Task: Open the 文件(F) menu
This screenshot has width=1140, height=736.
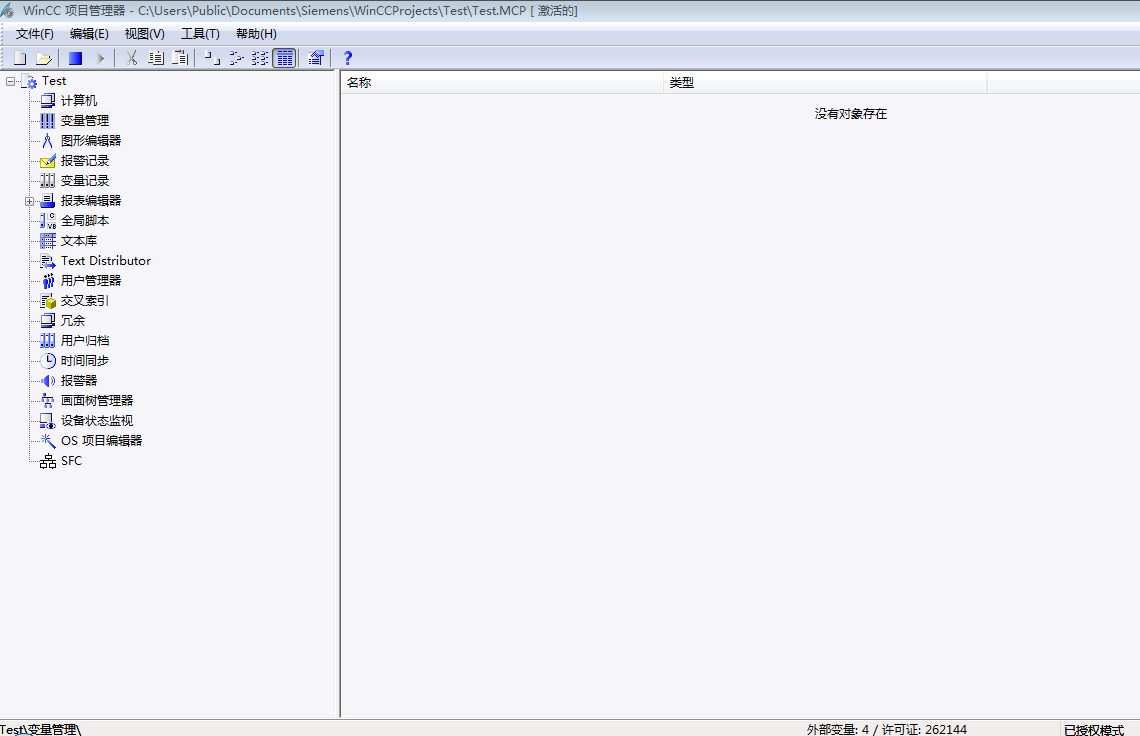Action: click(35, 34)
